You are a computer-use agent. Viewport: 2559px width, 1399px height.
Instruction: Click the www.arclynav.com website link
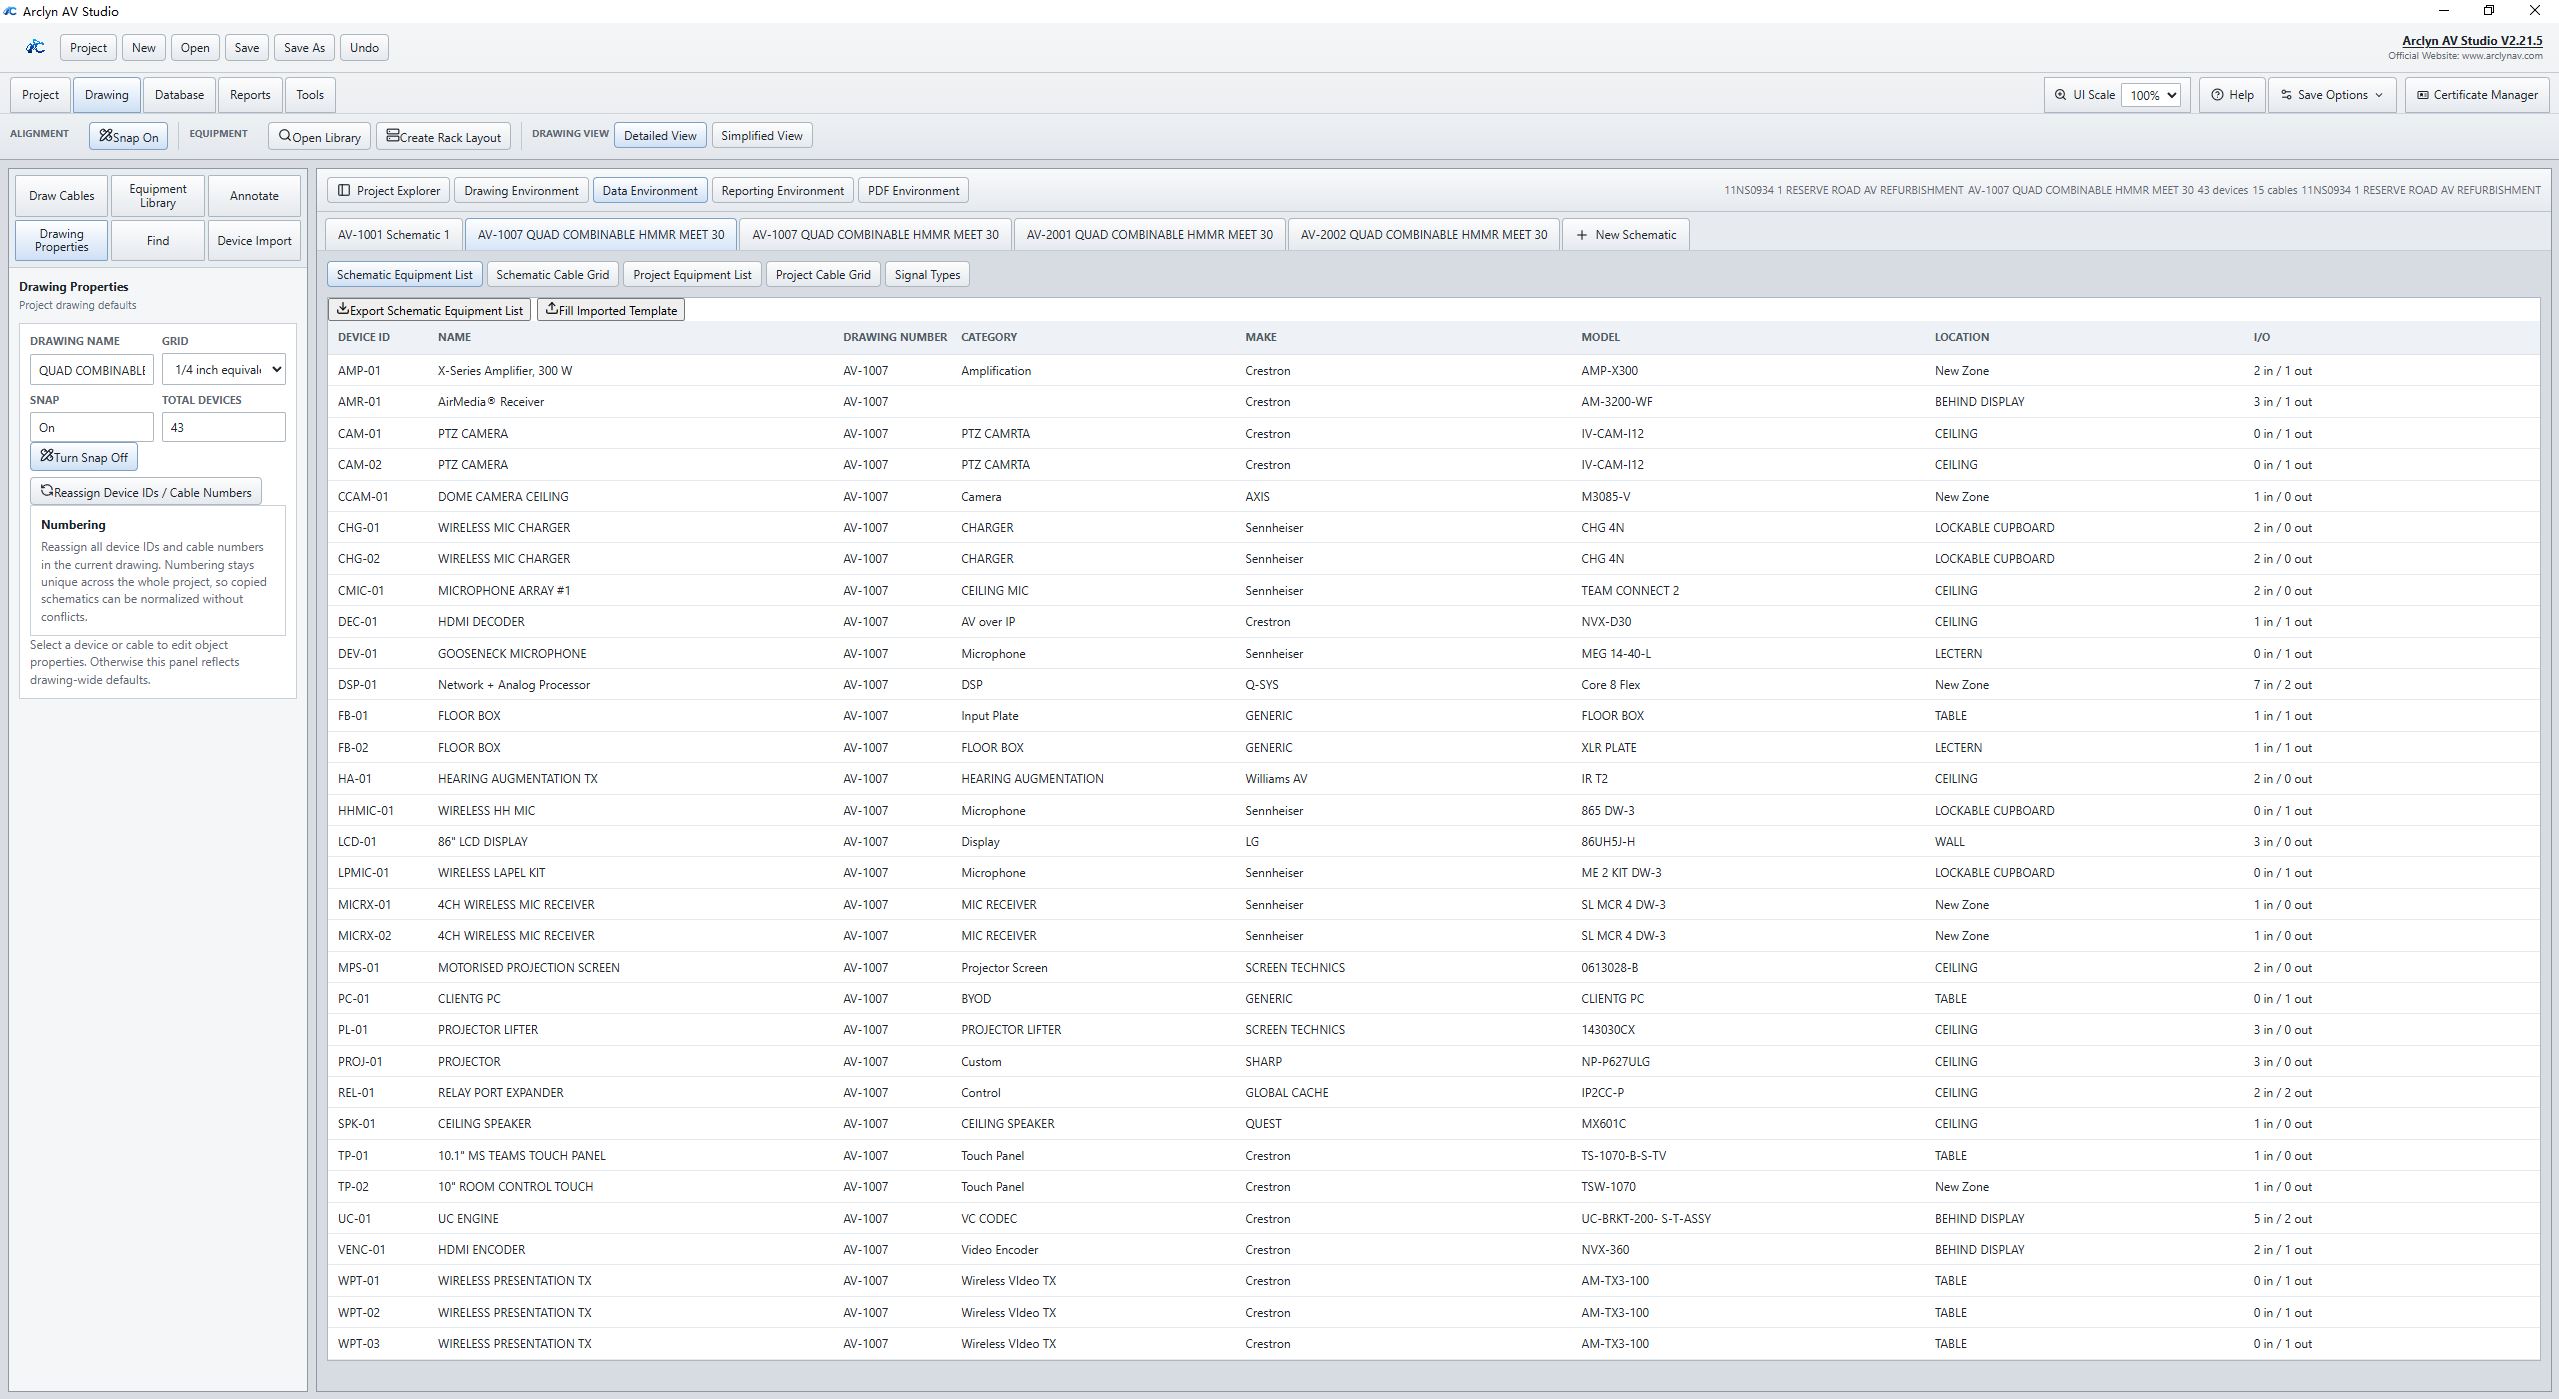pyautogui.click(x=2501, y=56)
